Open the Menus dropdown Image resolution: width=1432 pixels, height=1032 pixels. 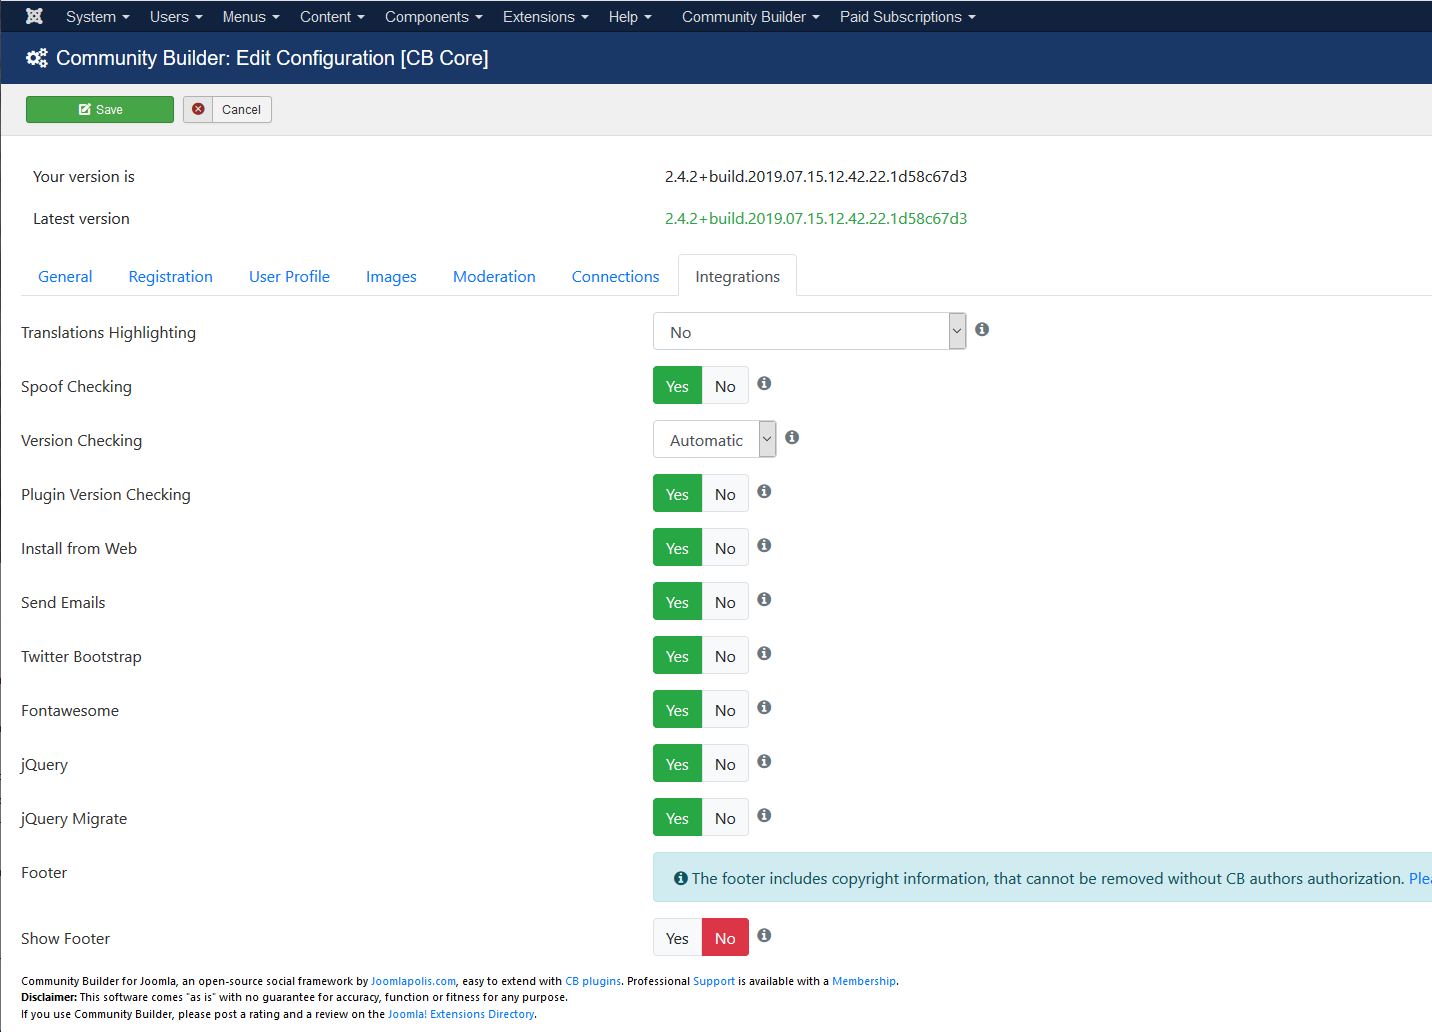(x=251, y=16)
